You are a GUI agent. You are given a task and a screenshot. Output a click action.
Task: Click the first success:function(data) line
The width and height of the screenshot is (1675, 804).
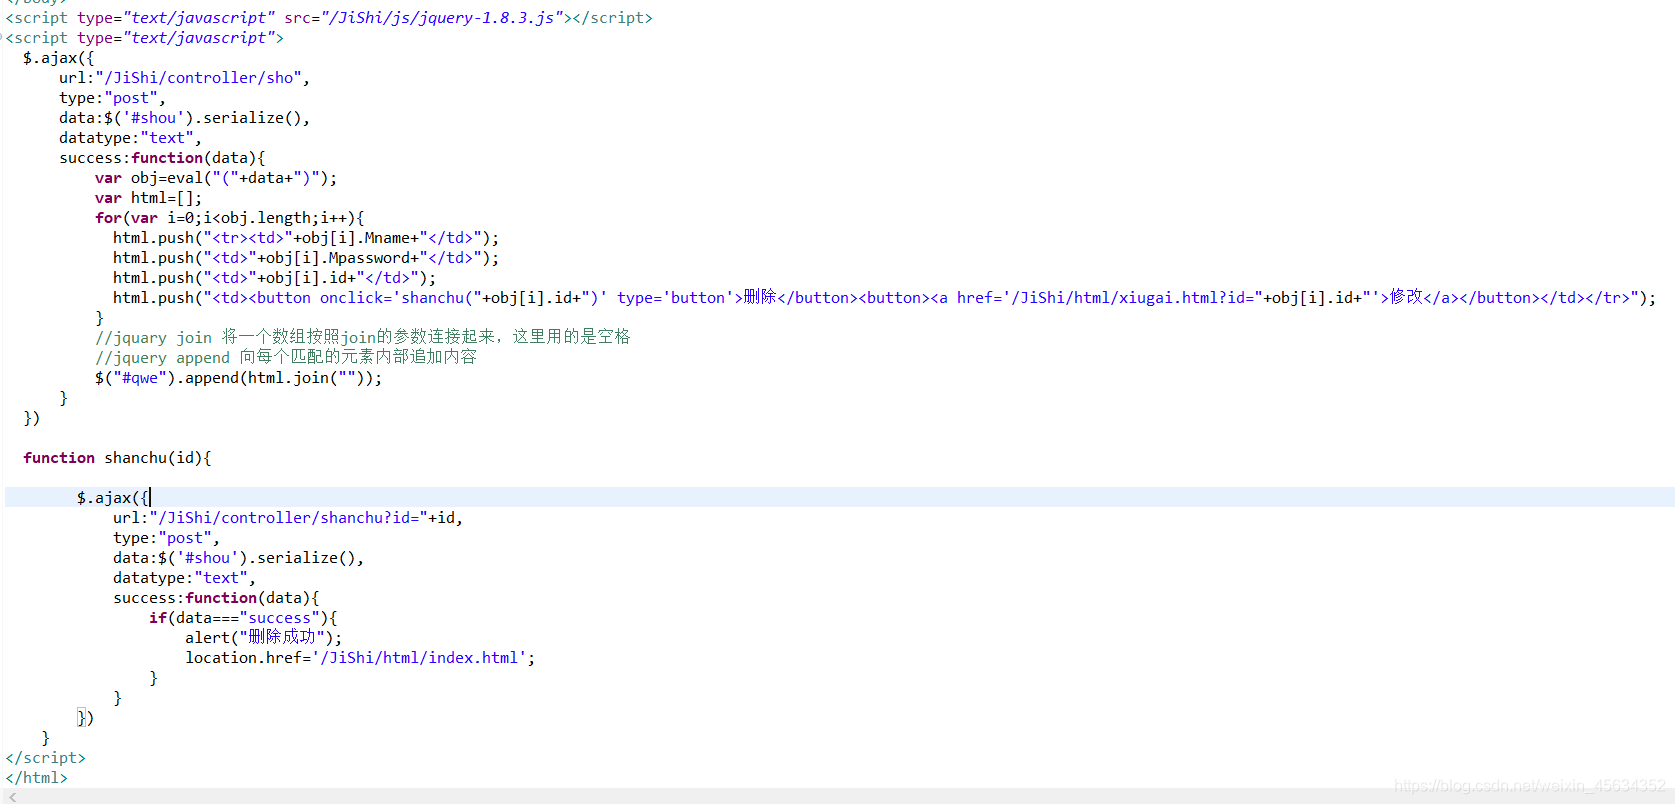pyautogui.click(x=162, y=158)
